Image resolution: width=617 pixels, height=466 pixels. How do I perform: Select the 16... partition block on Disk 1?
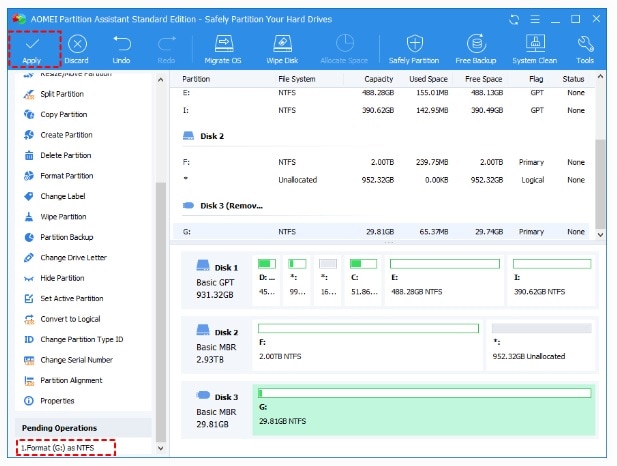pyautogui.click(x=328, y=280)
